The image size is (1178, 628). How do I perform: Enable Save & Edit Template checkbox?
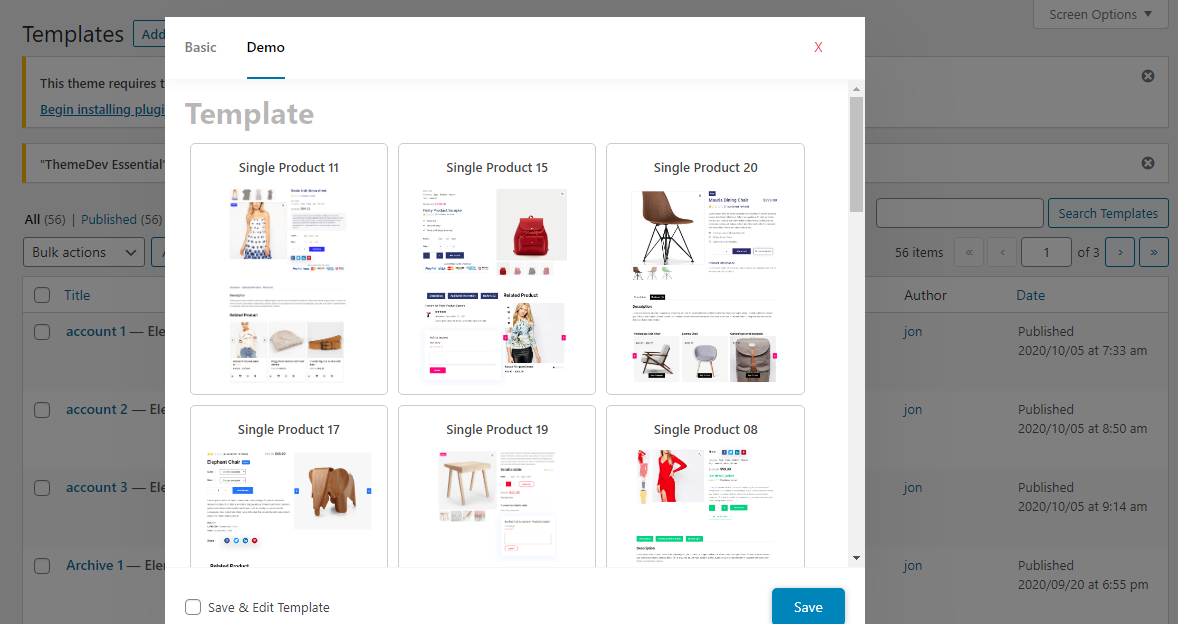pyautogui.click(x=193, y=607)
